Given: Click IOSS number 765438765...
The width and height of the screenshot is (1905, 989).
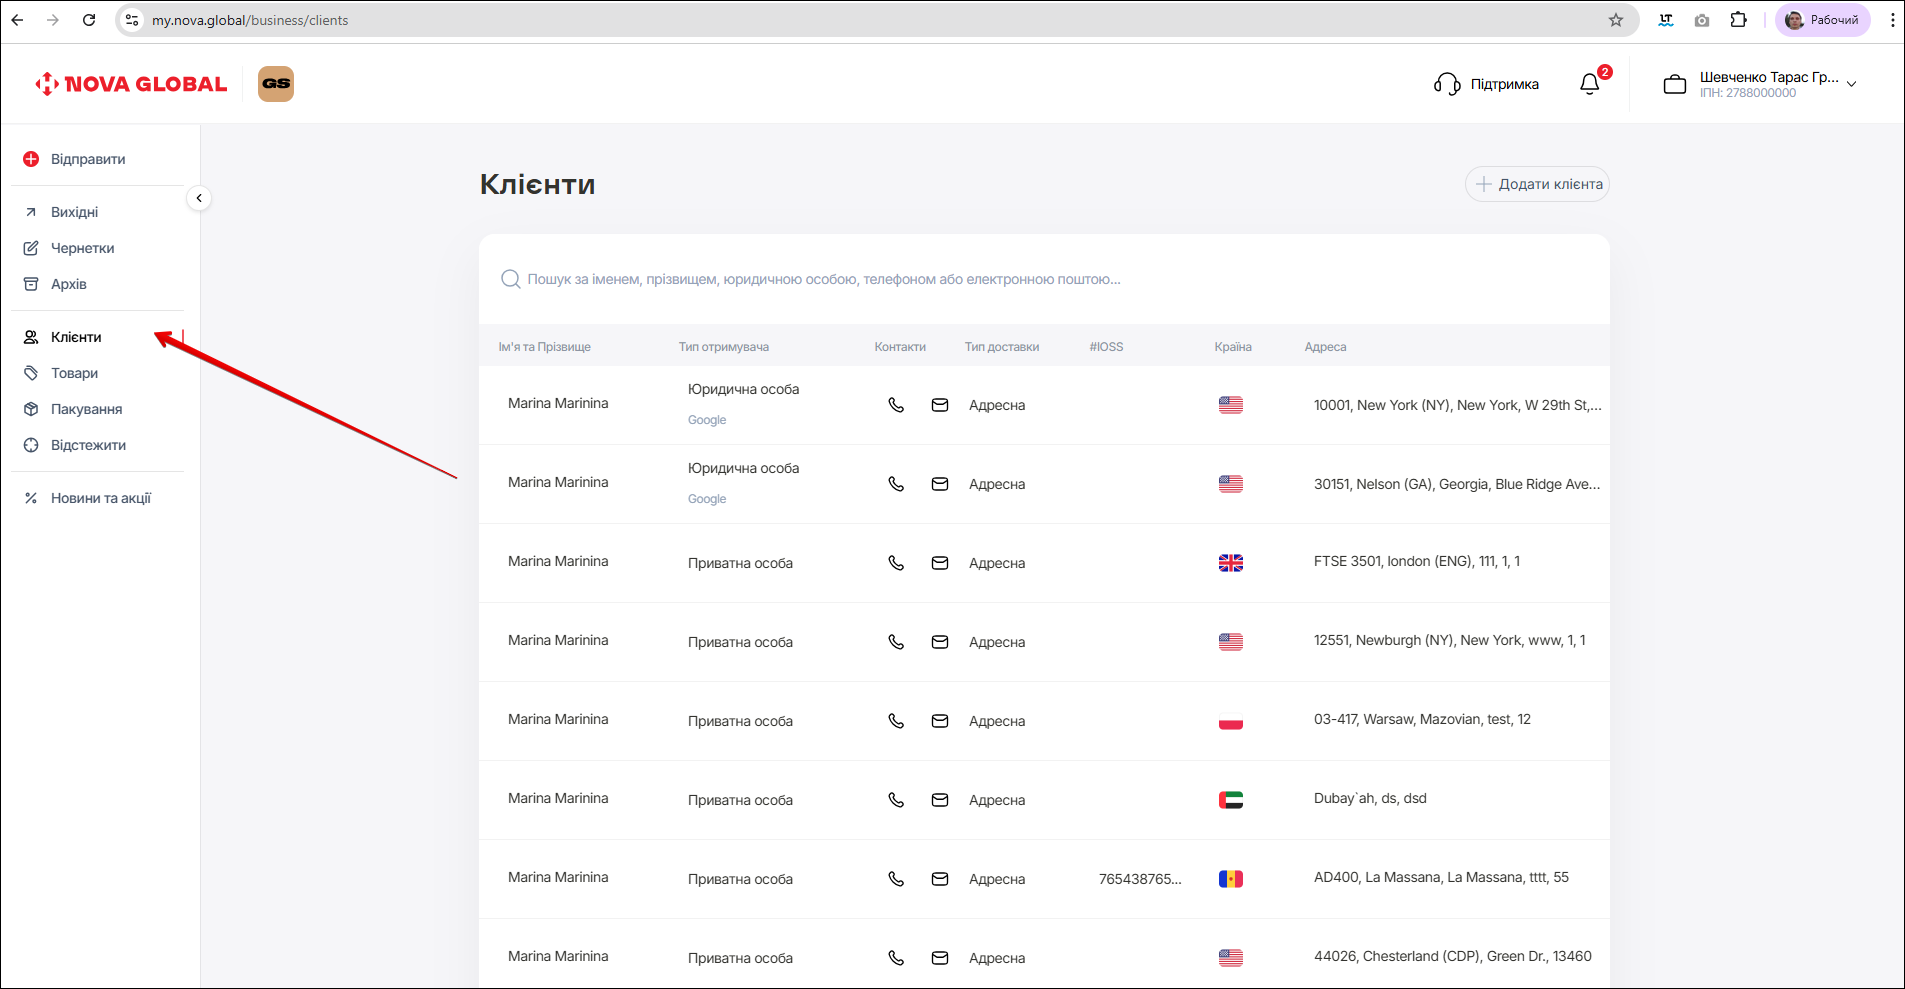Looking at the screenshot, I should (1140, 879).
